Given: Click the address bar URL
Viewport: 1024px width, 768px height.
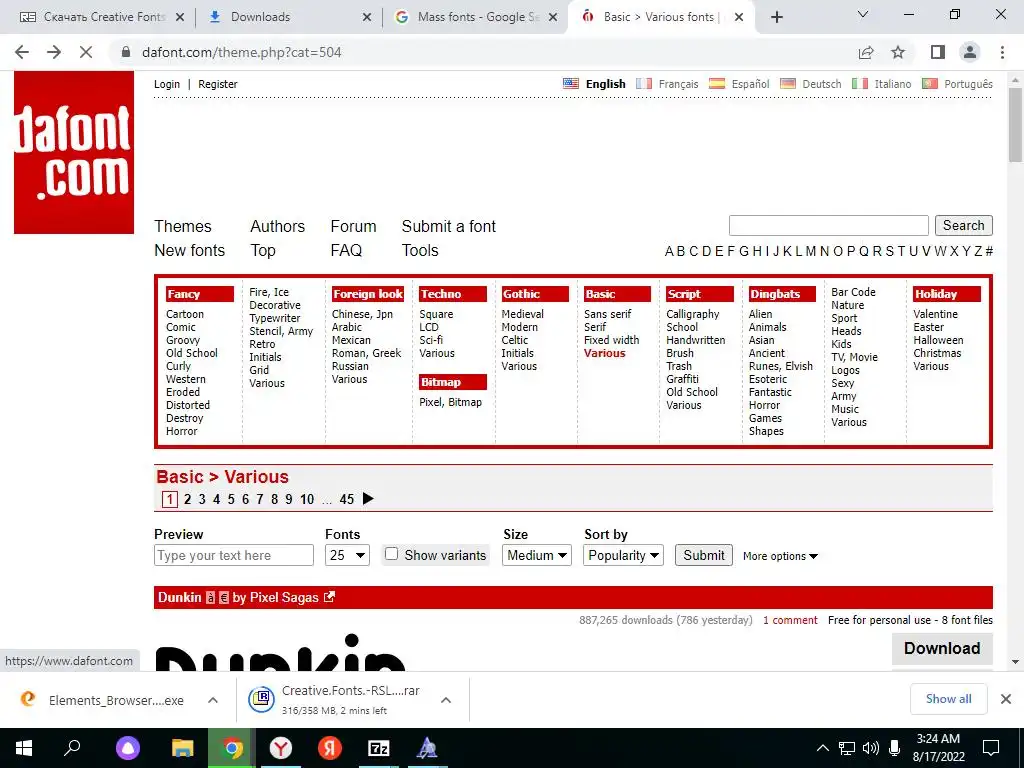Looking at the screenshot, I should click(242, 52).
